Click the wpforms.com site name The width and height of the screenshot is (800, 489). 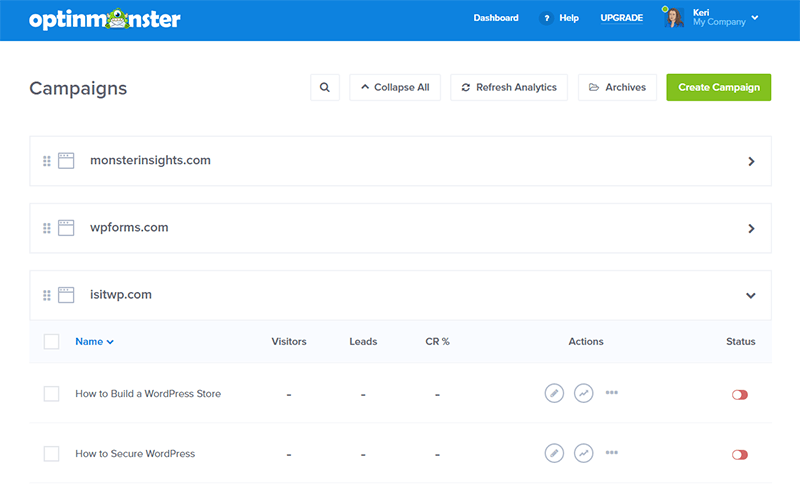pyautogui.click(x=129, y=228)
